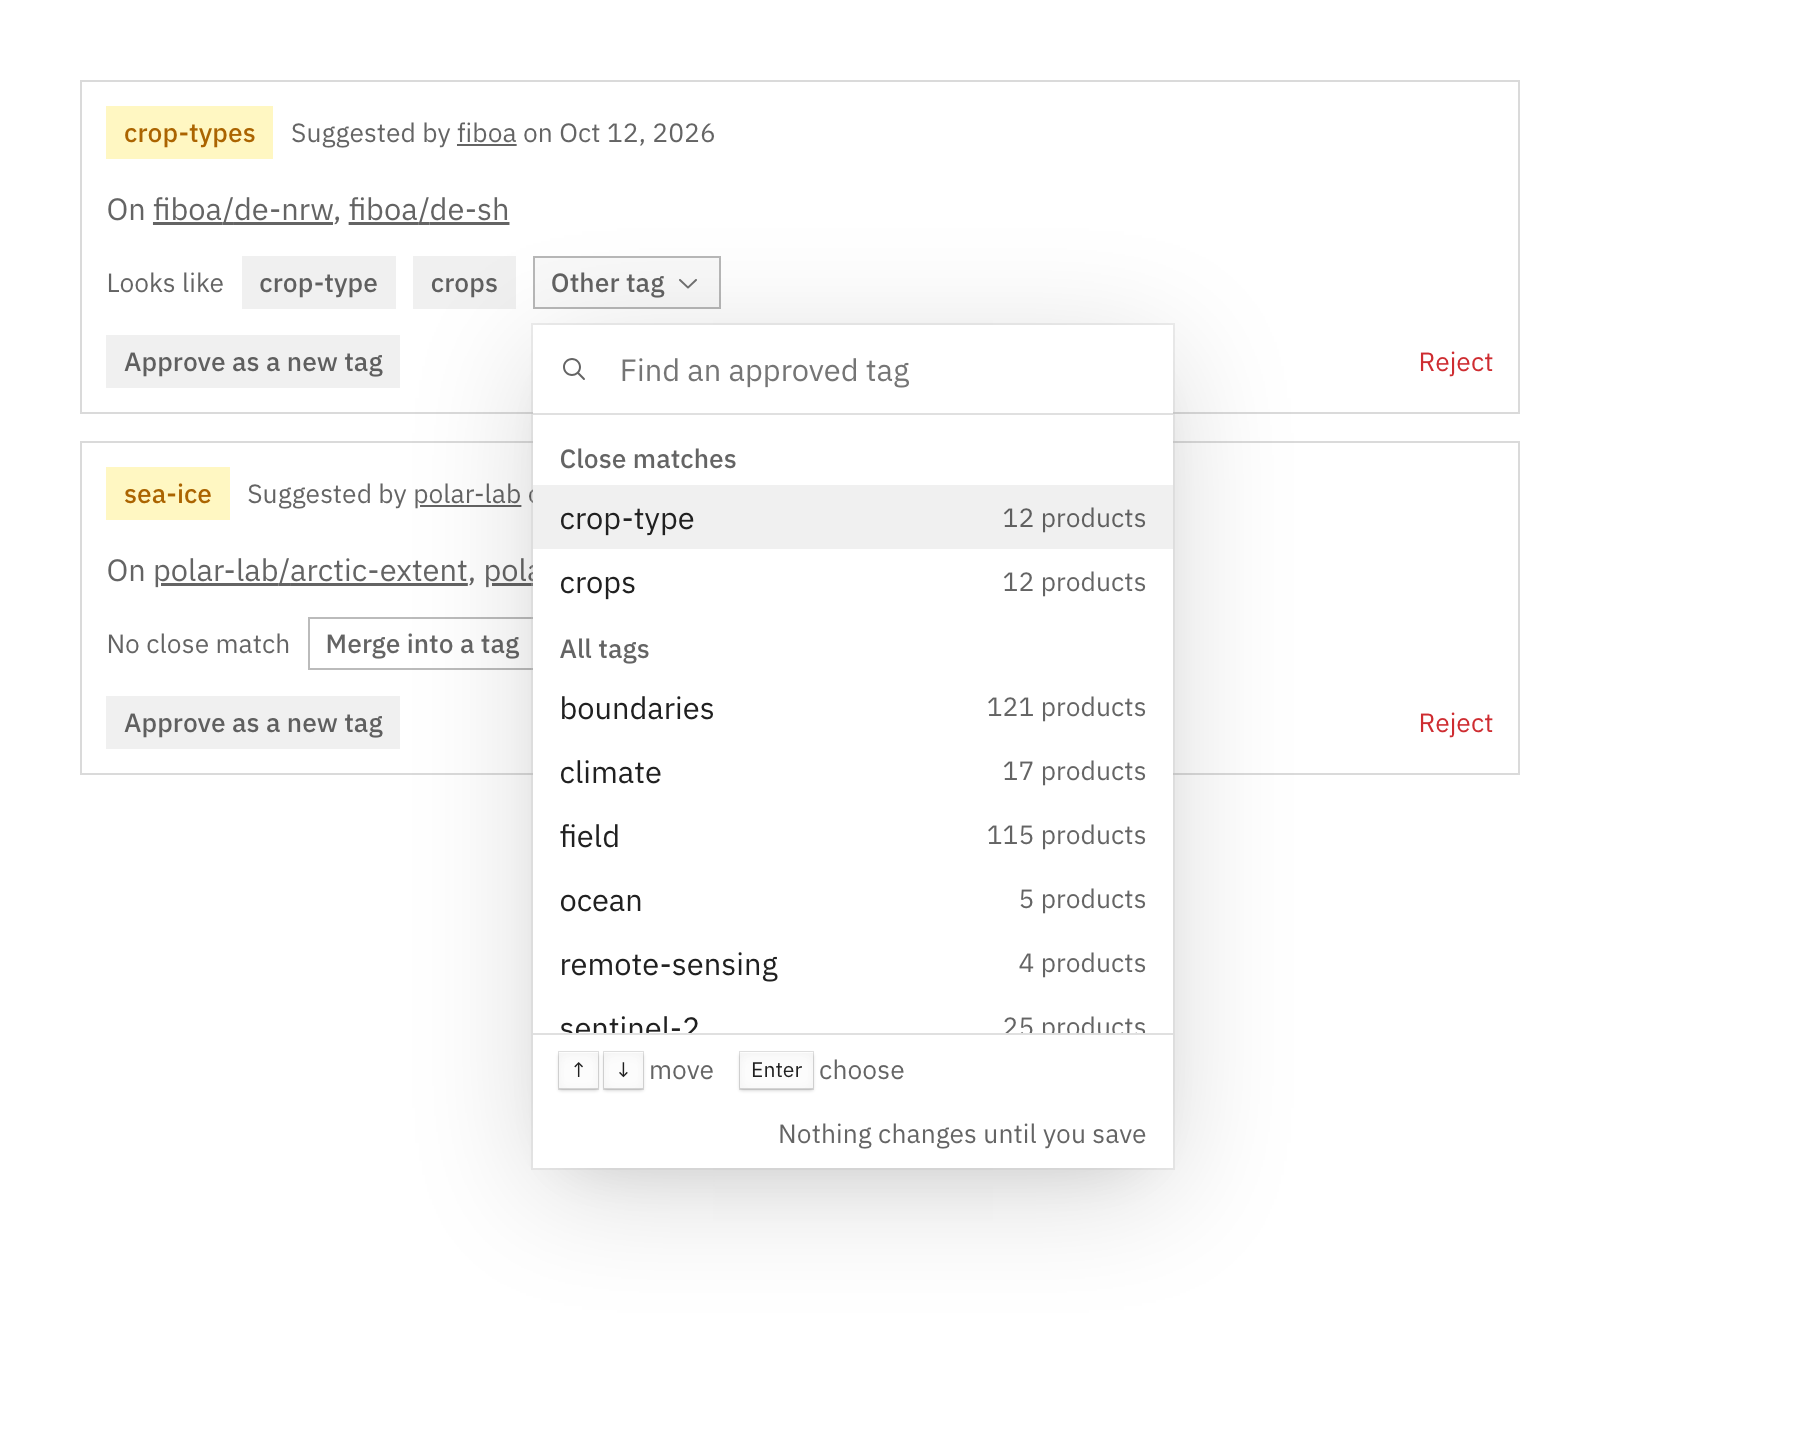Viewport: 1800px width, 1440px height.
Task: Open the fiboa/de-sh product link
Action: pos(429,210)
